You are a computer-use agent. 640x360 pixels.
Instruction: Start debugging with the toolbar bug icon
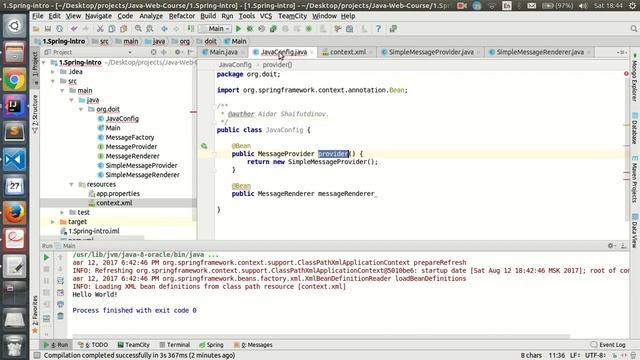click(x=250, y=29)
